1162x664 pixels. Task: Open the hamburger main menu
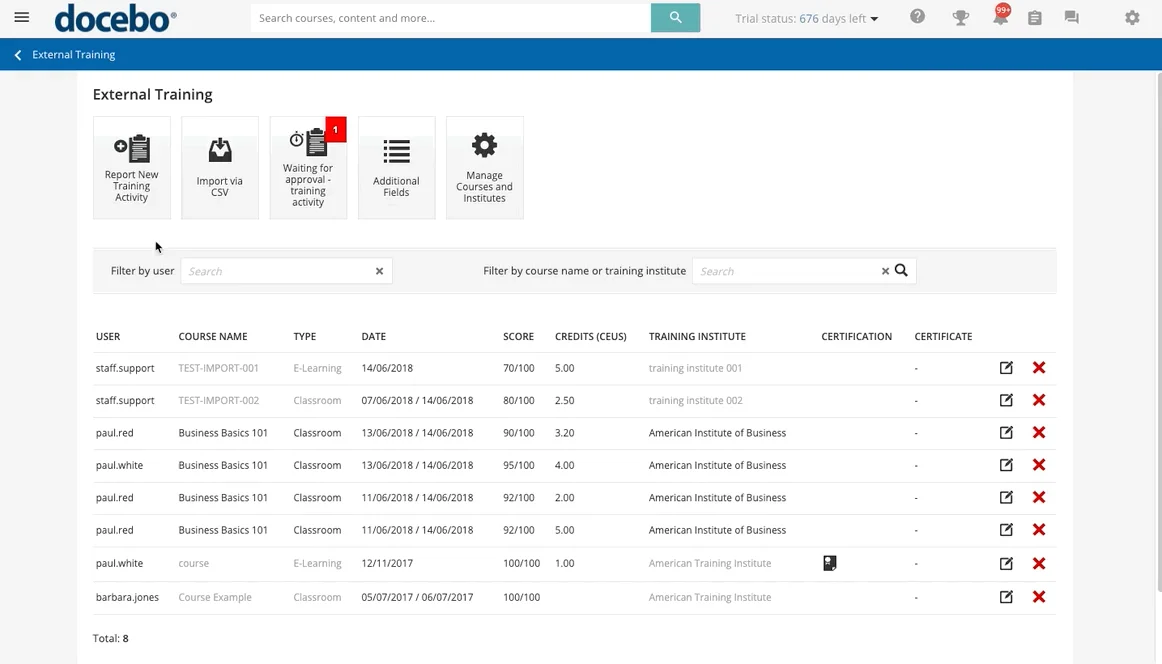tap(21, 18)
